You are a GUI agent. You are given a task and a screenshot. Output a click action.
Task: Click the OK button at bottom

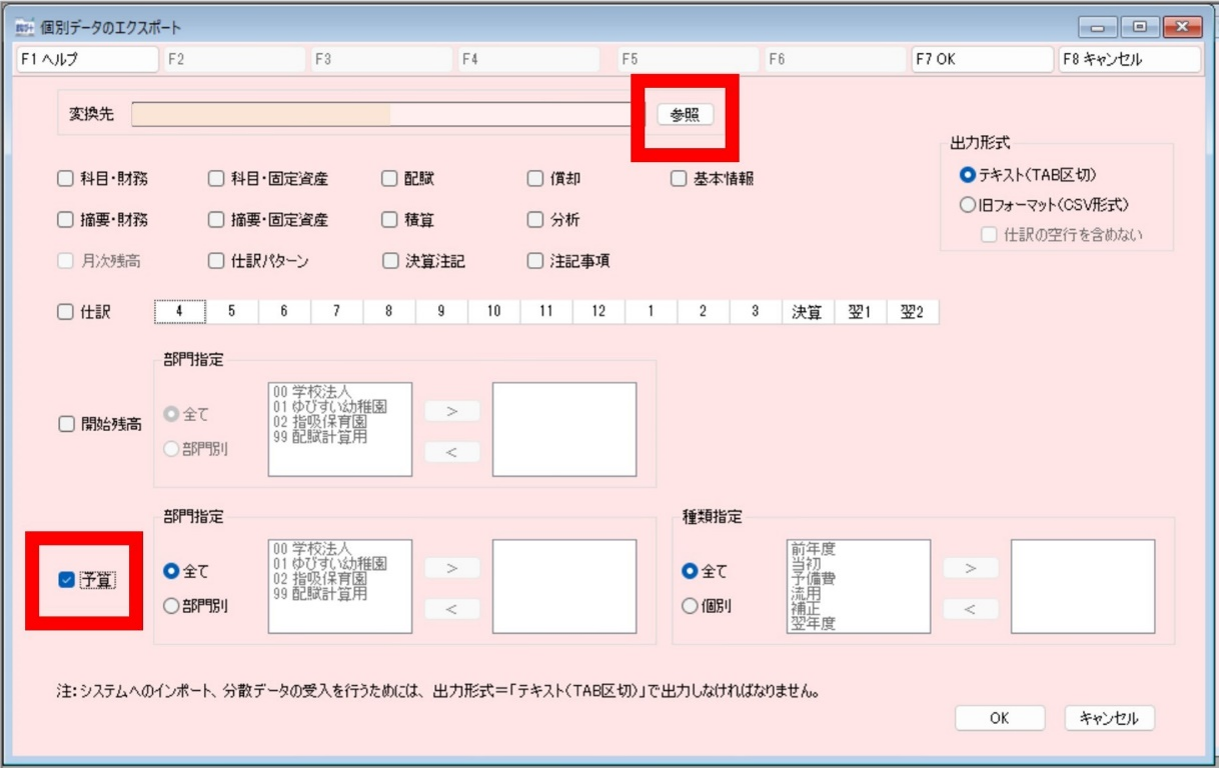point(999,718)
